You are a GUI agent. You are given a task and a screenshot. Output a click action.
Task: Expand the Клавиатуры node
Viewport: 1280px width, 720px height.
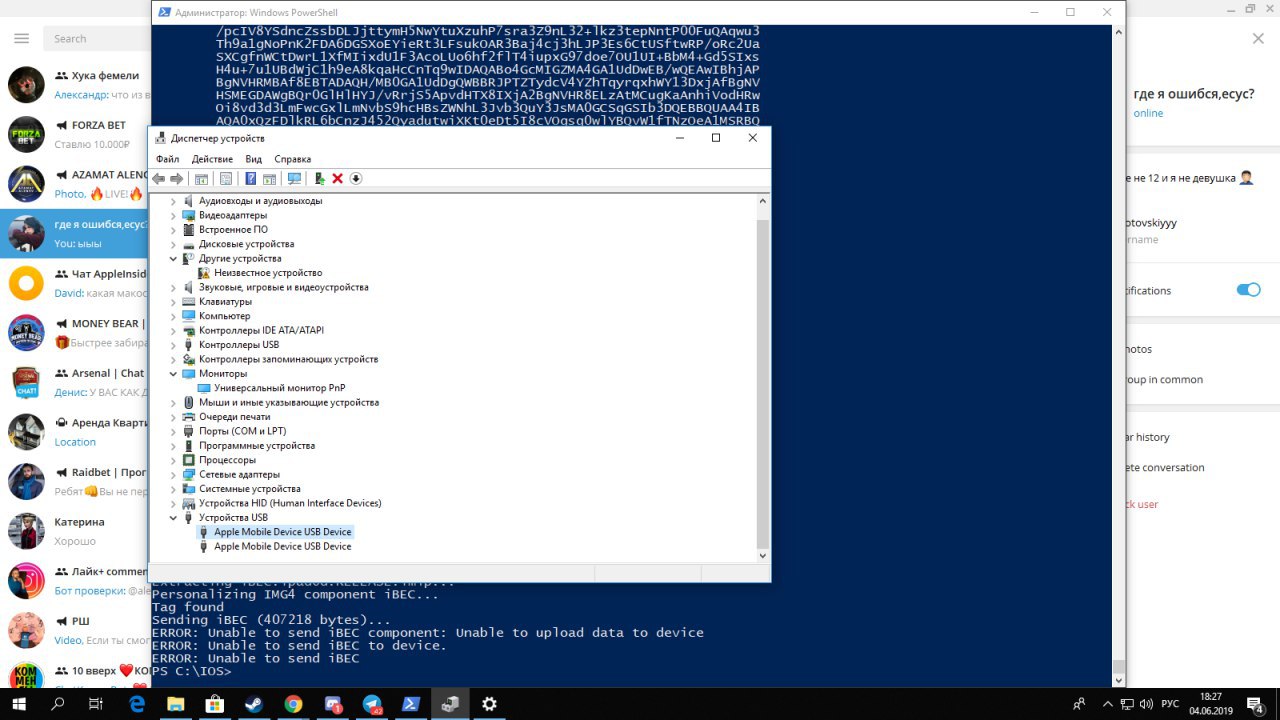173,301
